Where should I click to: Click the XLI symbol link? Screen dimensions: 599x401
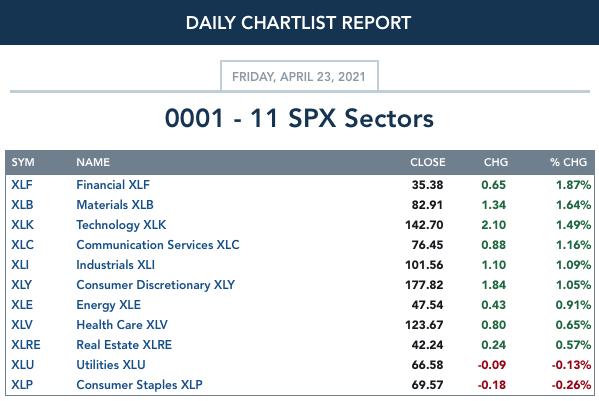20,265
